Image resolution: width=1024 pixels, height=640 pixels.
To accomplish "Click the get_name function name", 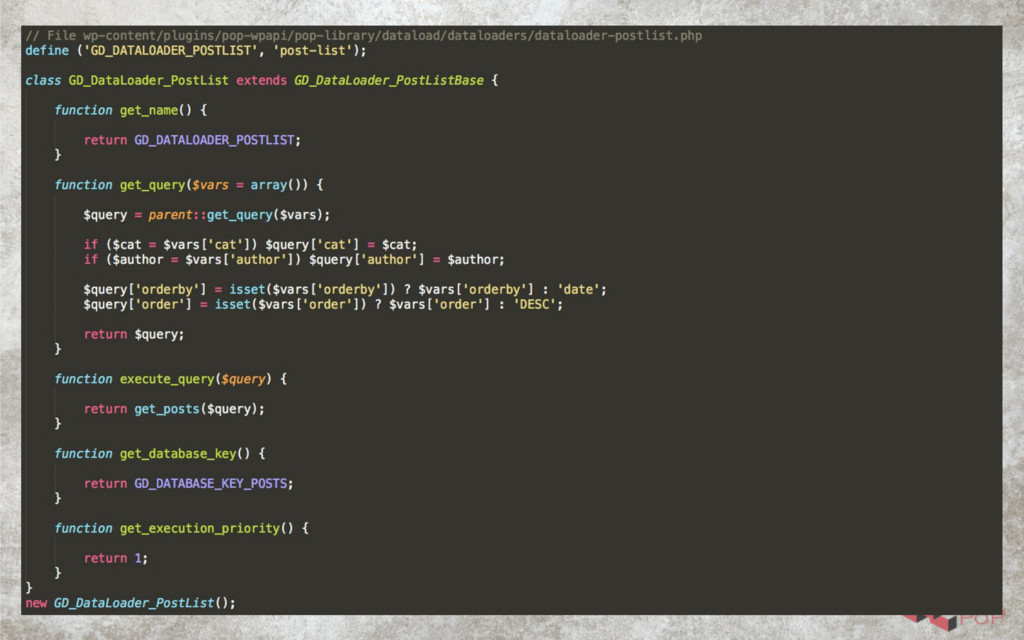I will [149, 110].
